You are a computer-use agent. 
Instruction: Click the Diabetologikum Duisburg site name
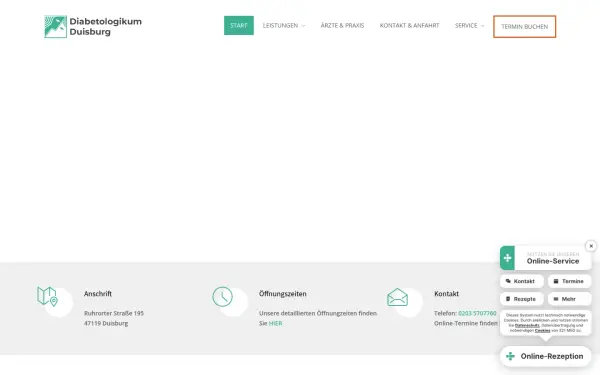(106, 26)
